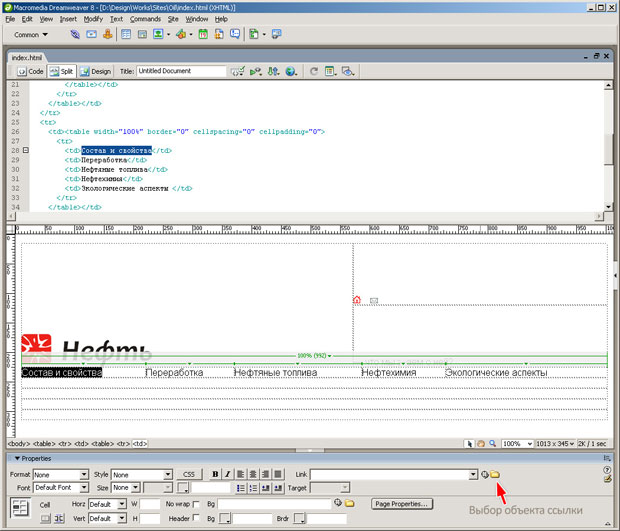Click the Browse for File folder icon beside Link

pyautogui.click(x=495, y=474)
